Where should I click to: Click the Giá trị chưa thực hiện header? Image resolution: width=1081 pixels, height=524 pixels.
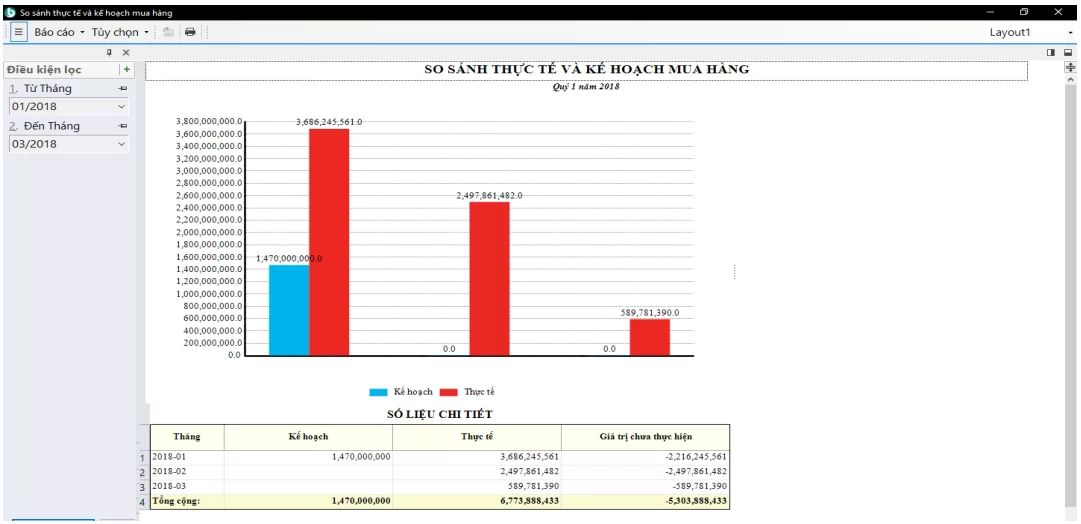(x=645, y=437)
